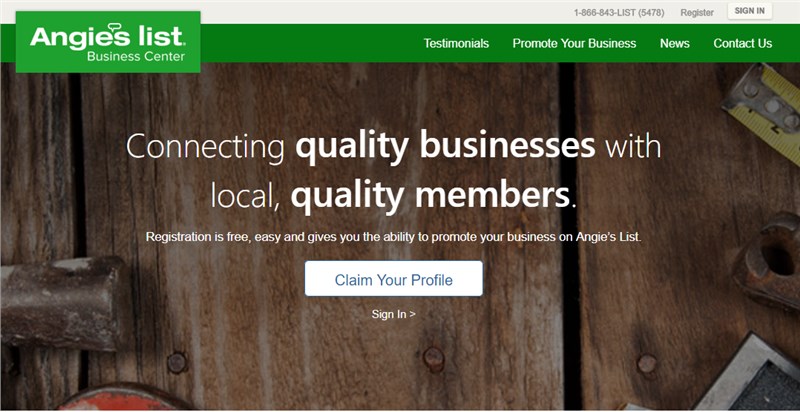The height and width of the screenshot is (412, 800).
Task: Click the word 'Connecting' in the headline
Action: [205, 147]
